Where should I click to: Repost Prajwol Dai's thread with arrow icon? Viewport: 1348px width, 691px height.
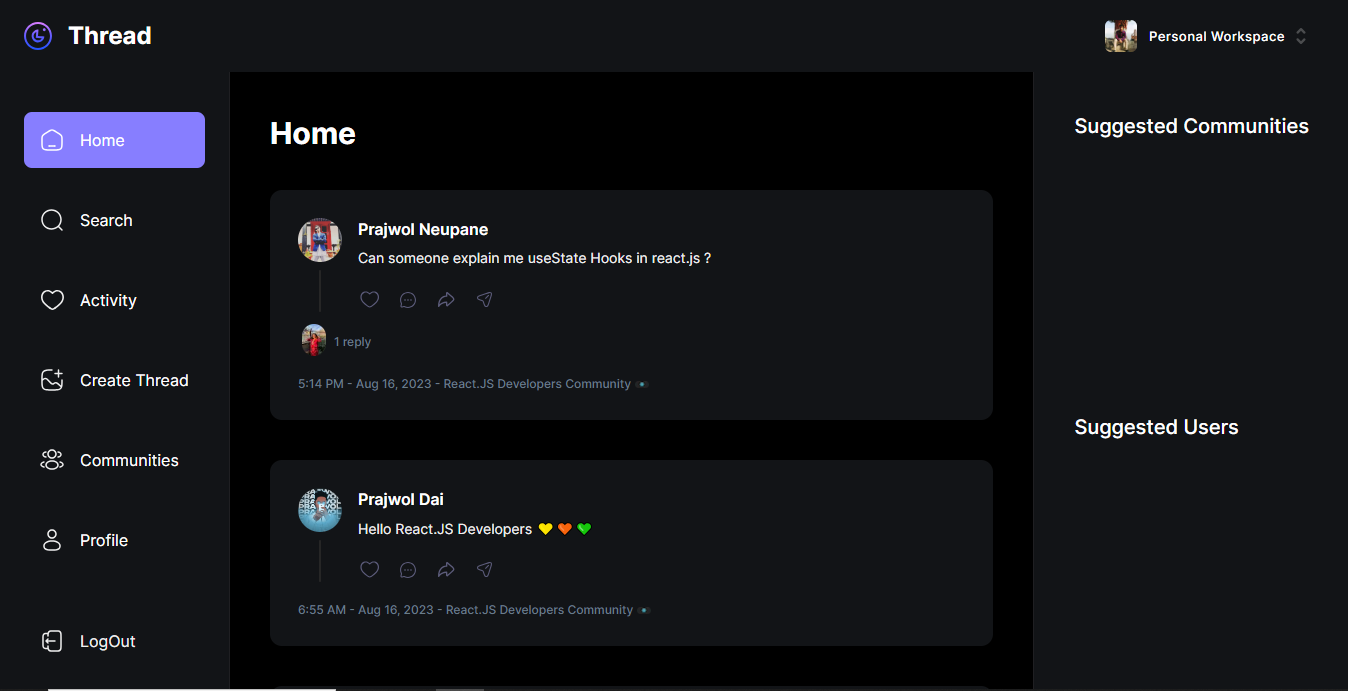446,570
